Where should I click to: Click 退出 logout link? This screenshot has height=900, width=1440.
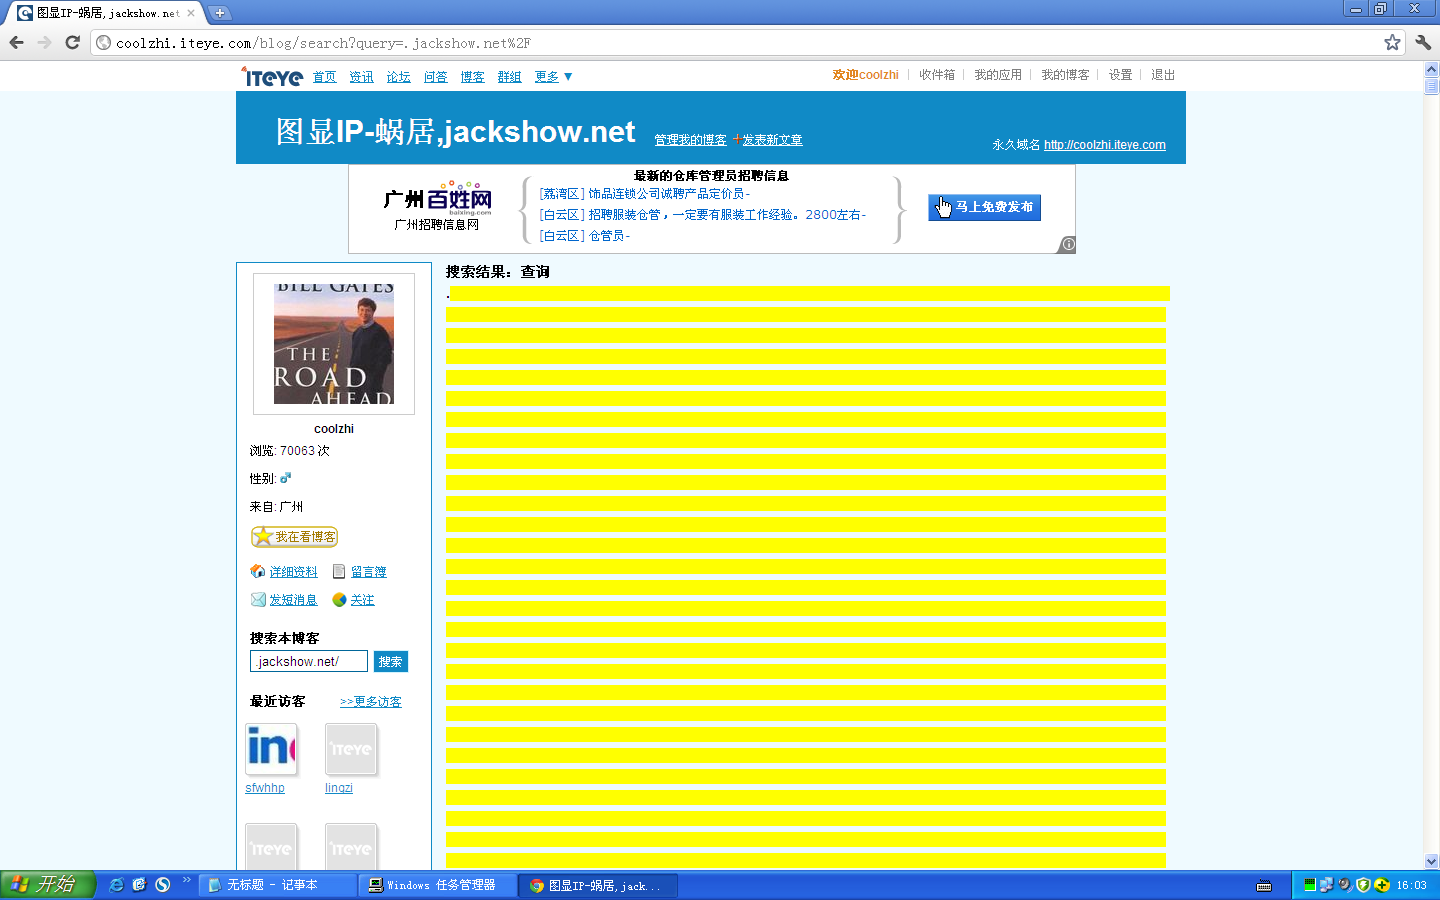(1163, 75)
